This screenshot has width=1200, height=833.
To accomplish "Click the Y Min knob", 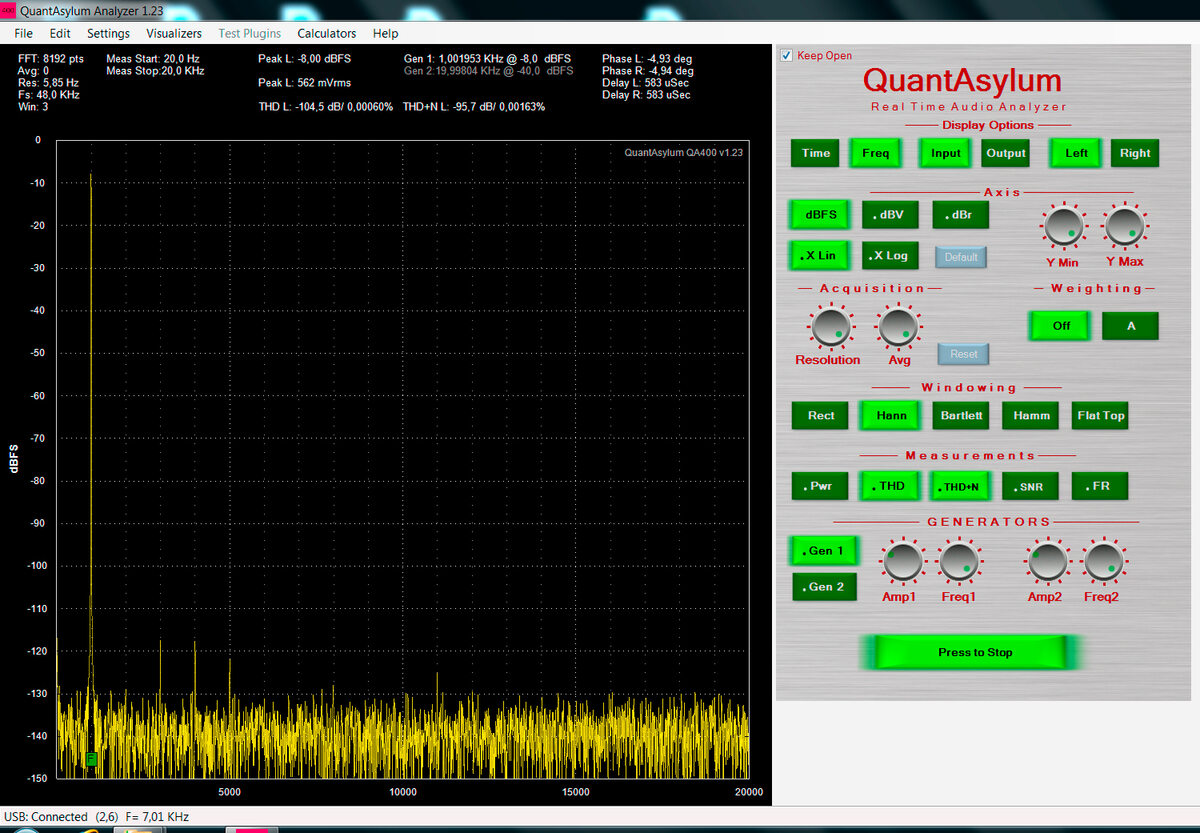I will click(1063, 227).
